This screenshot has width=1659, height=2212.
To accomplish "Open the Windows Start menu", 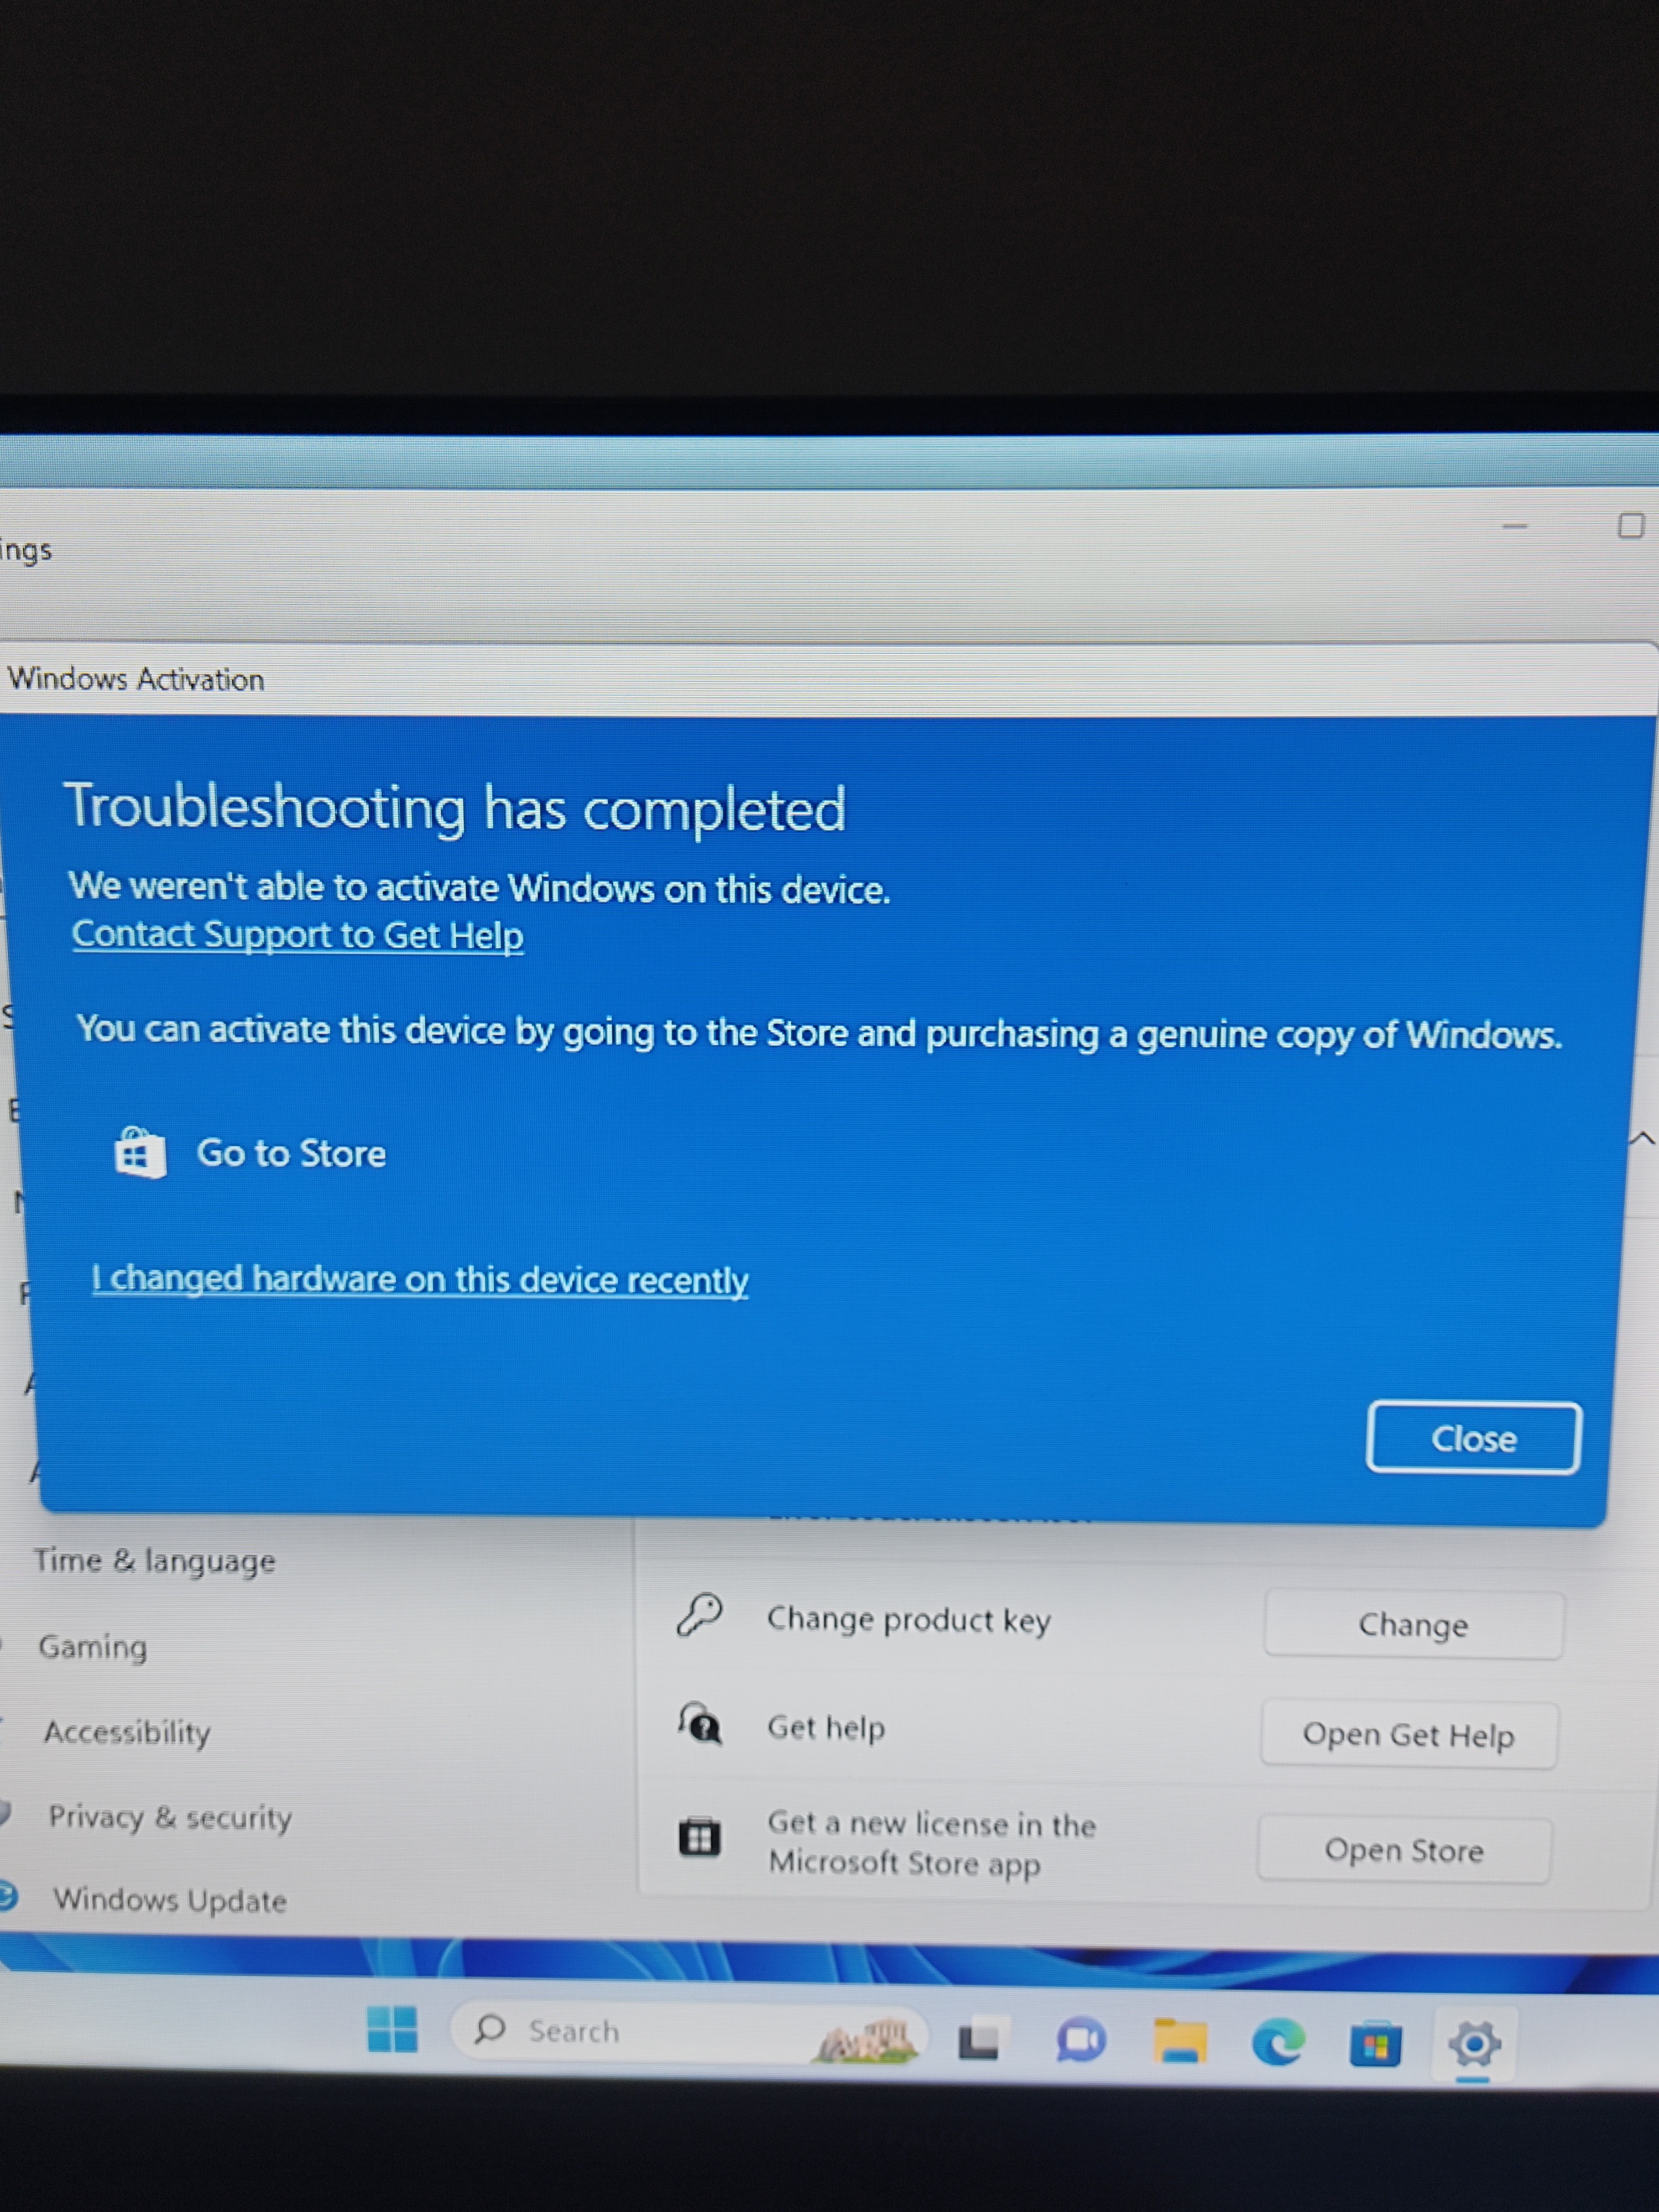I will click(x=392, y=2029).
